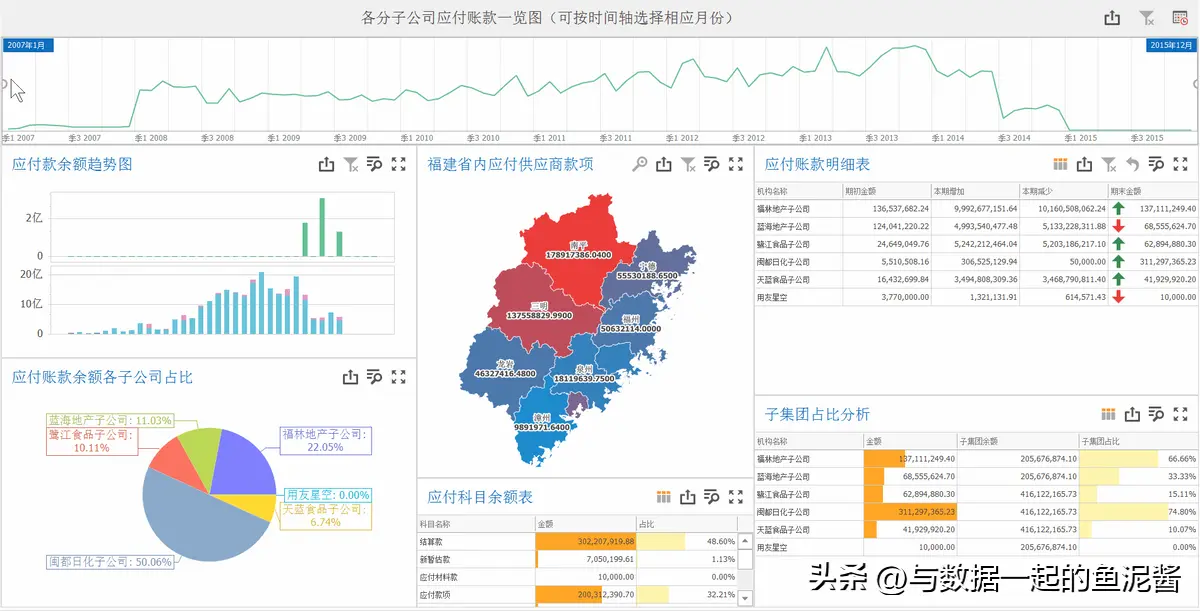Click the 2015年12月 timeline end marker
Screen dimensions: 1200x611
tap(1170, 45)
